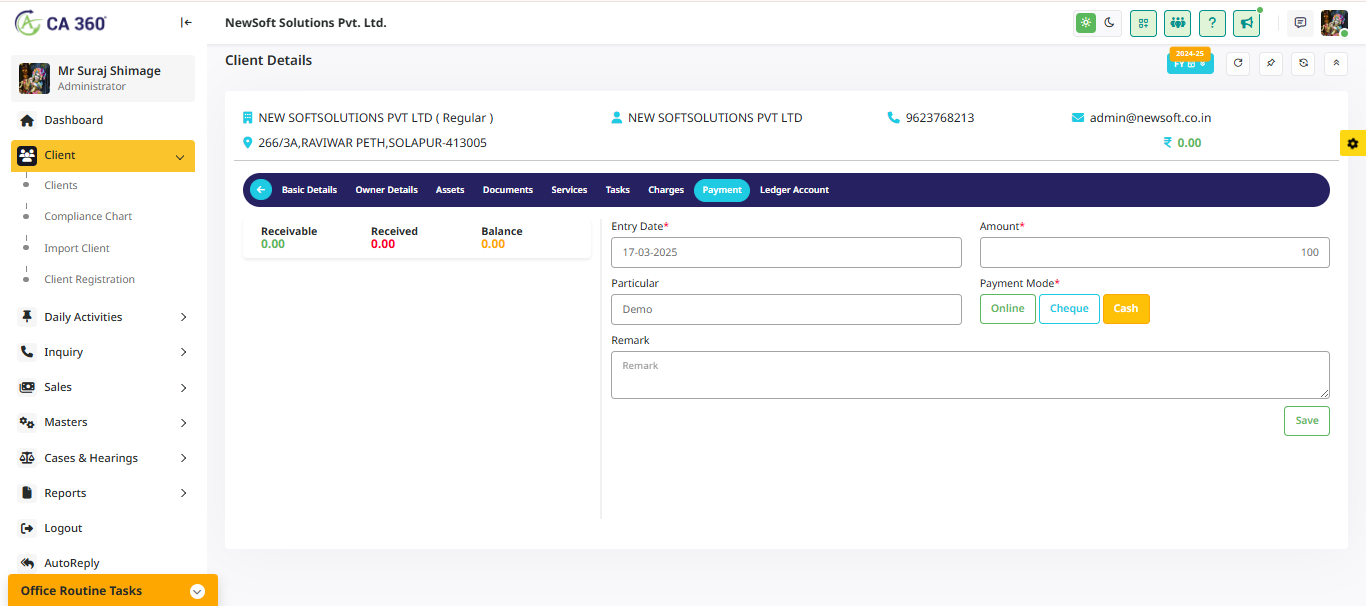Switch to Documents tab

(x=508, y=190)
